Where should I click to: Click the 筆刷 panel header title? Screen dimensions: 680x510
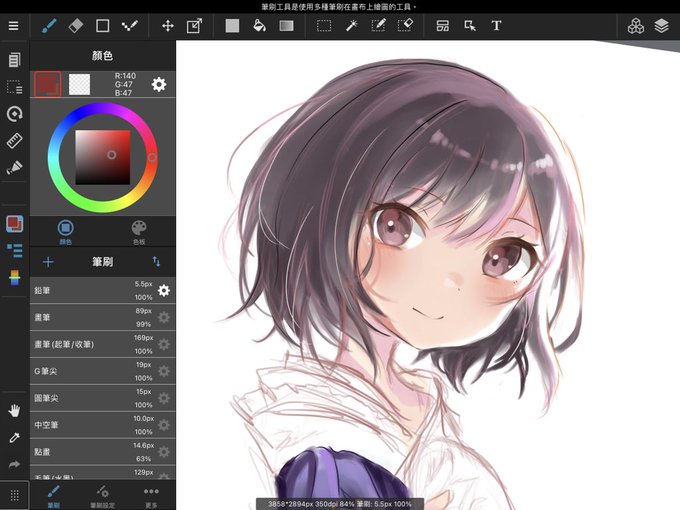[x=102, y=262]
